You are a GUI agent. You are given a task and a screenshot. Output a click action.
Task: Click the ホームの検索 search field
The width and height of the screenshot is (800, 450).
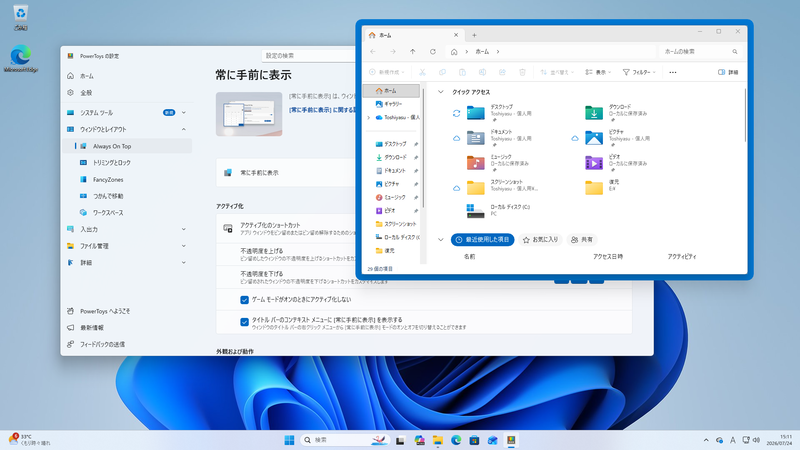(x=700, y=52)
